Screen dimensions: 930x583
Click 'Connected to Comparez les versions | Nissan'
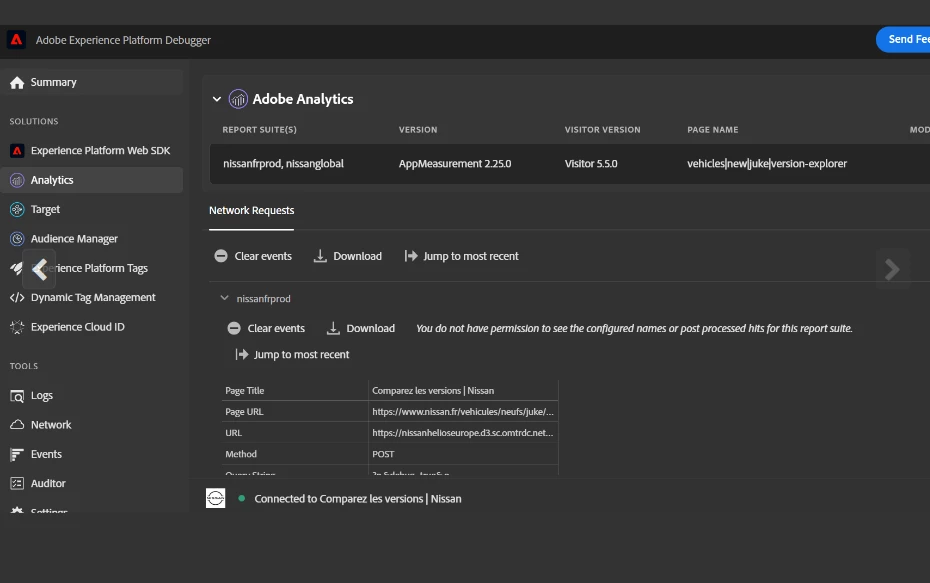click(x=358, y=499)
